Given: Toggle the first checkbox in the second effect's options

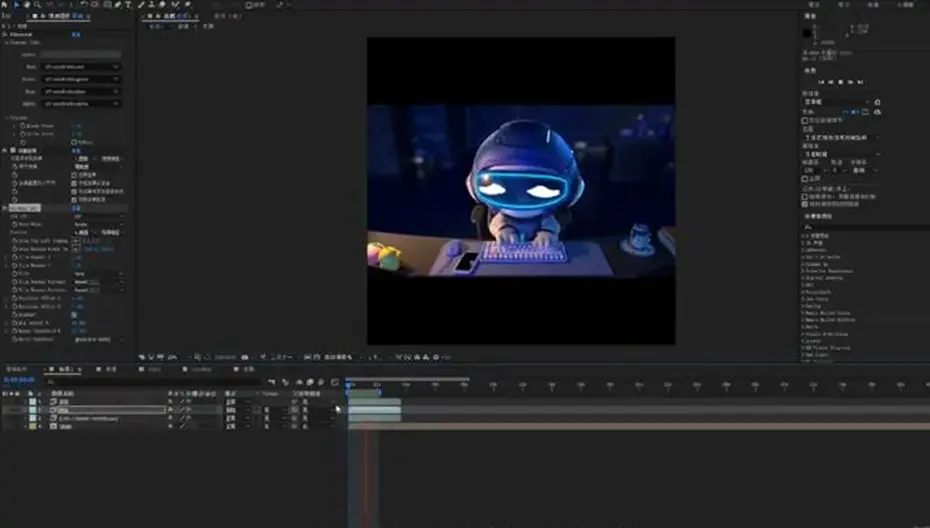Looking at the screenshot, I should pyautogui.click(x=74, y=175).
